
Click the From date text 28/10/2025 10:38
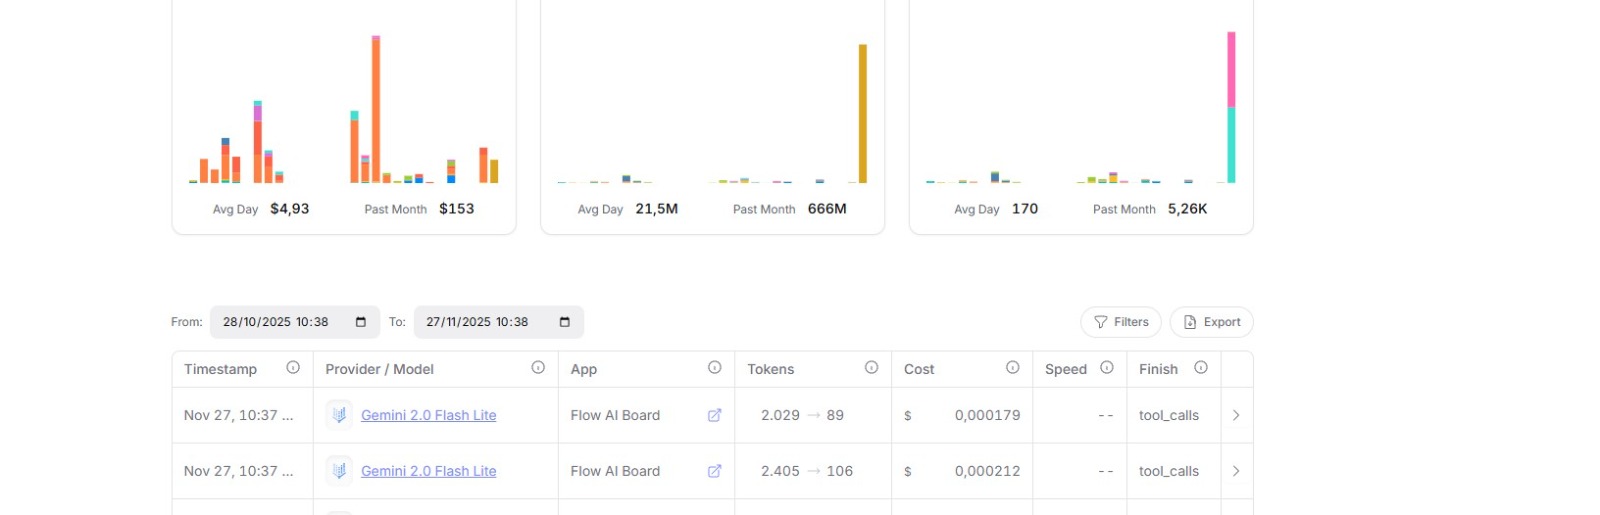(276, 322)
